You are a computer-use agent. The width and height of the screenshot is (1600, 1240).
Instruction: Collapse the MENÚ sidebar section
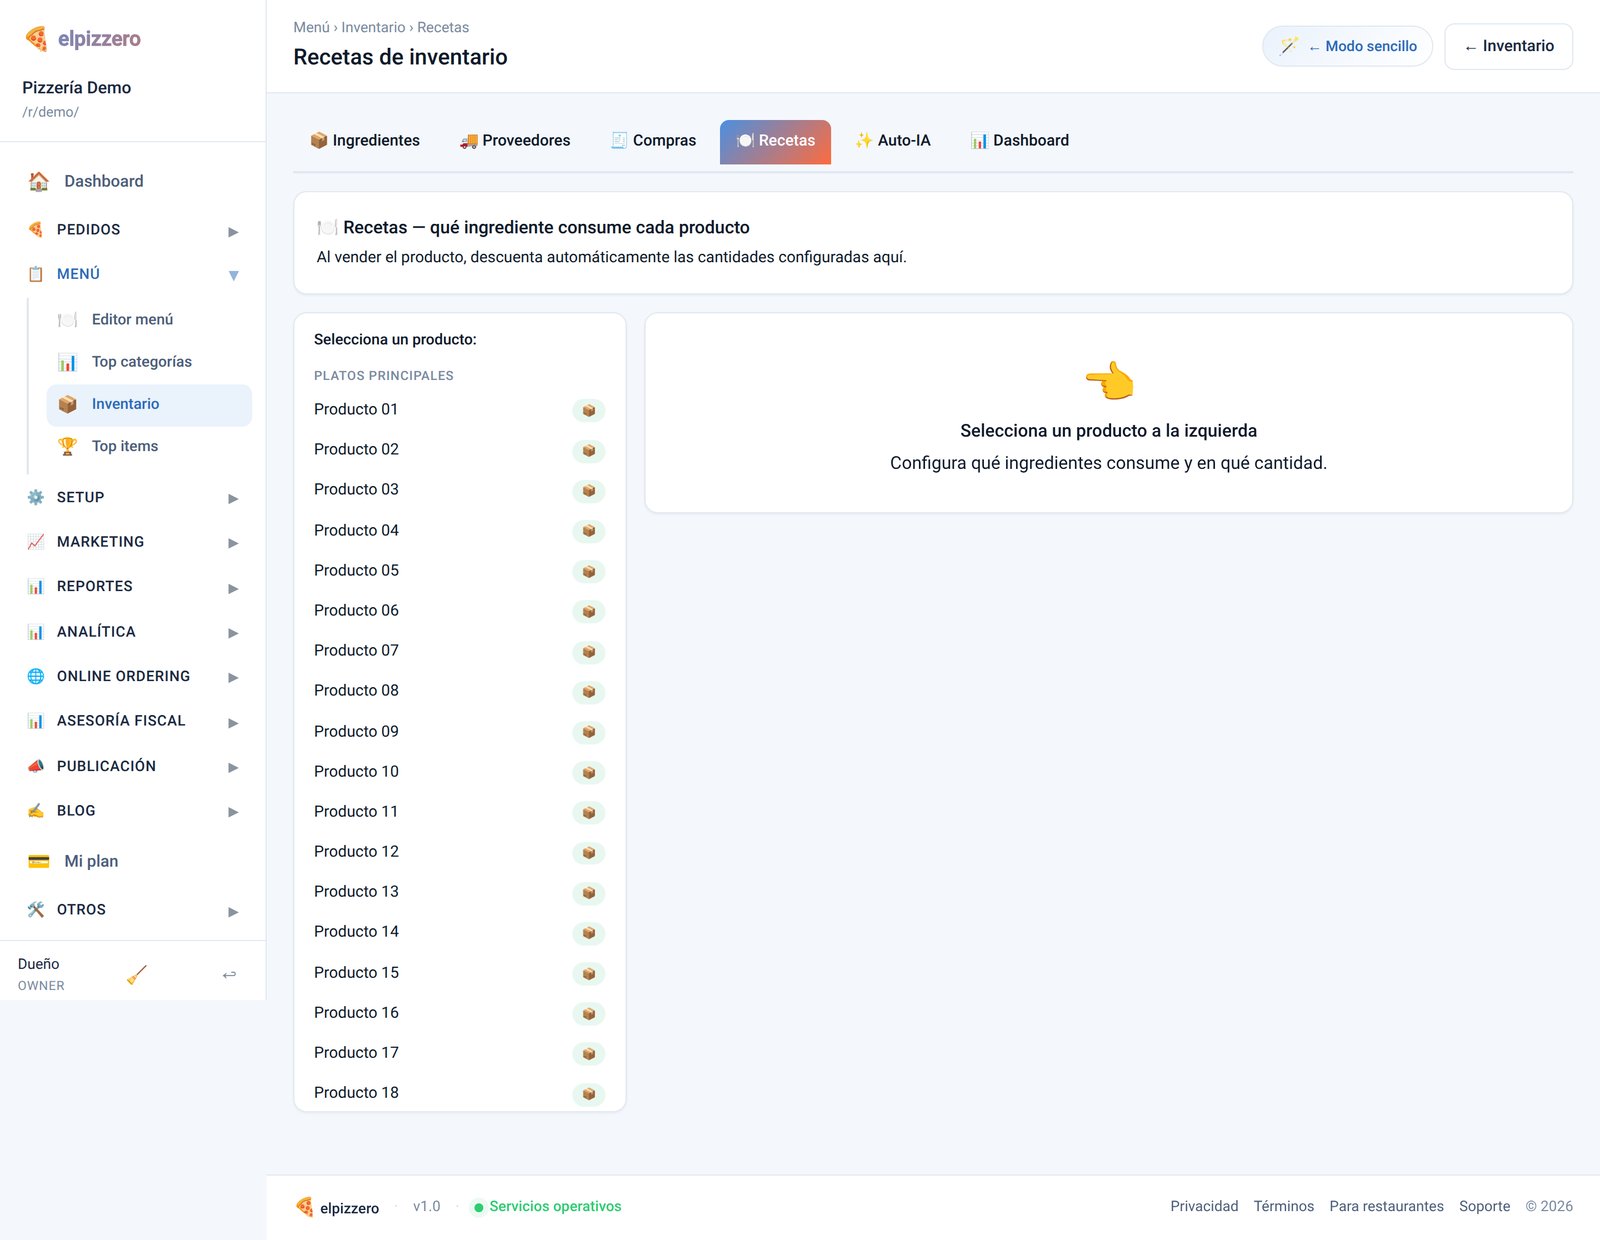pos(133,274)
